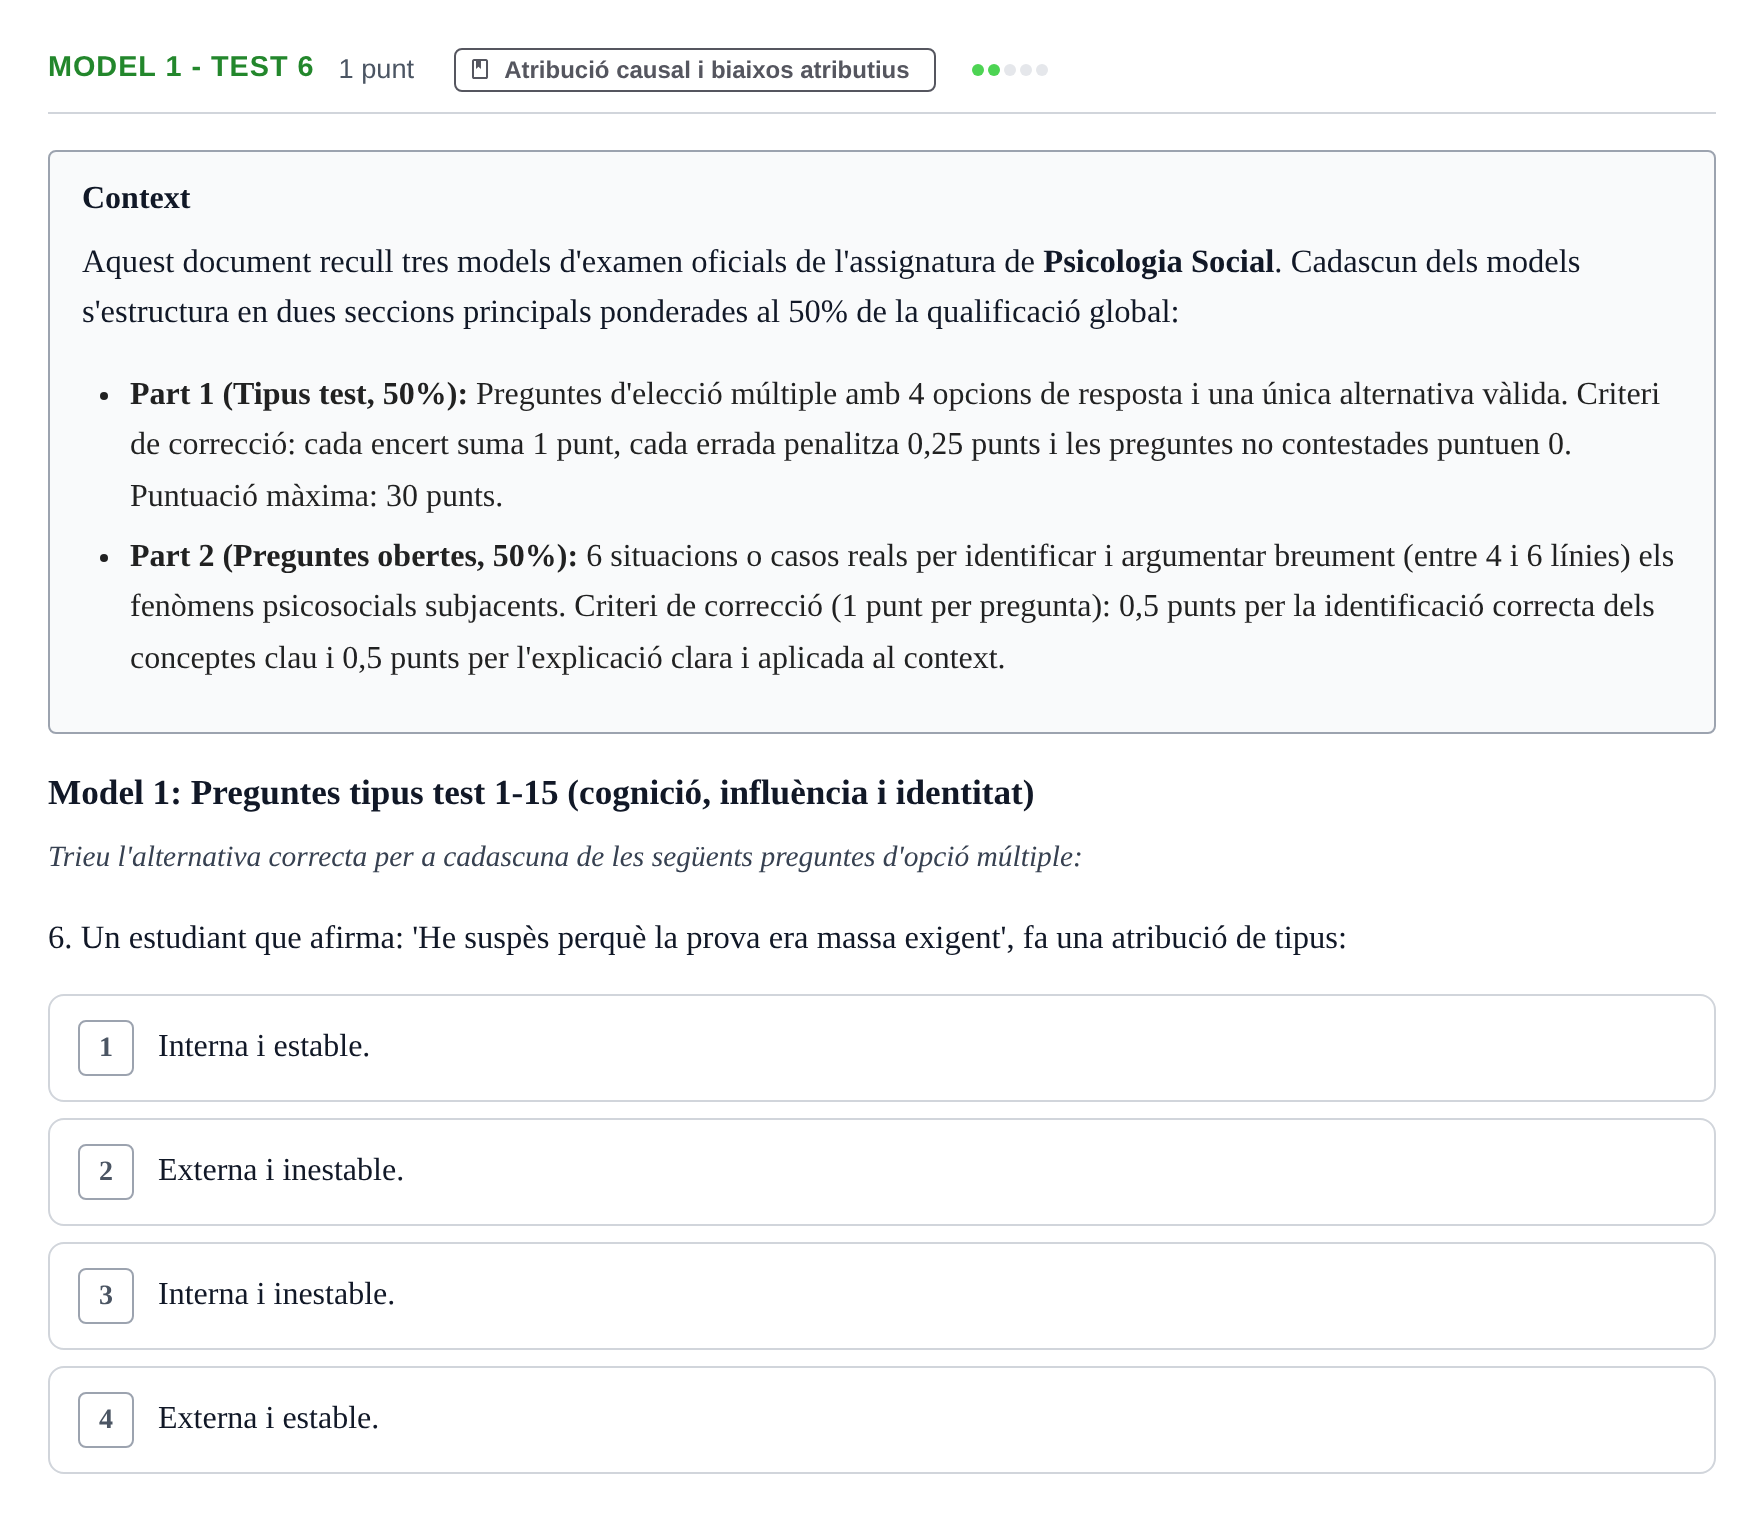Select answer option 1 'Interna i estable.'
The height and width of the screenshot is (1524, 1764).
(881, 1048)
